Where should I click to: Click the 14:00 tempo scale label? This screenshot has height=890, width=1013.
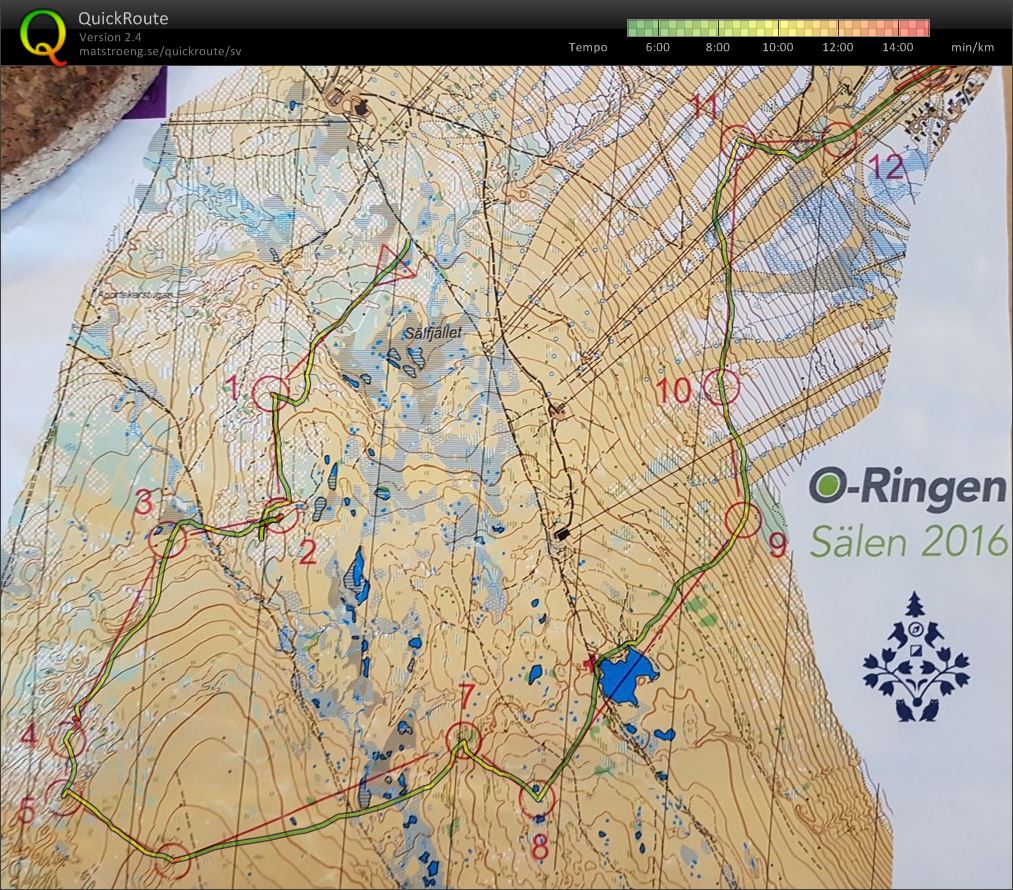coord(897,47)
